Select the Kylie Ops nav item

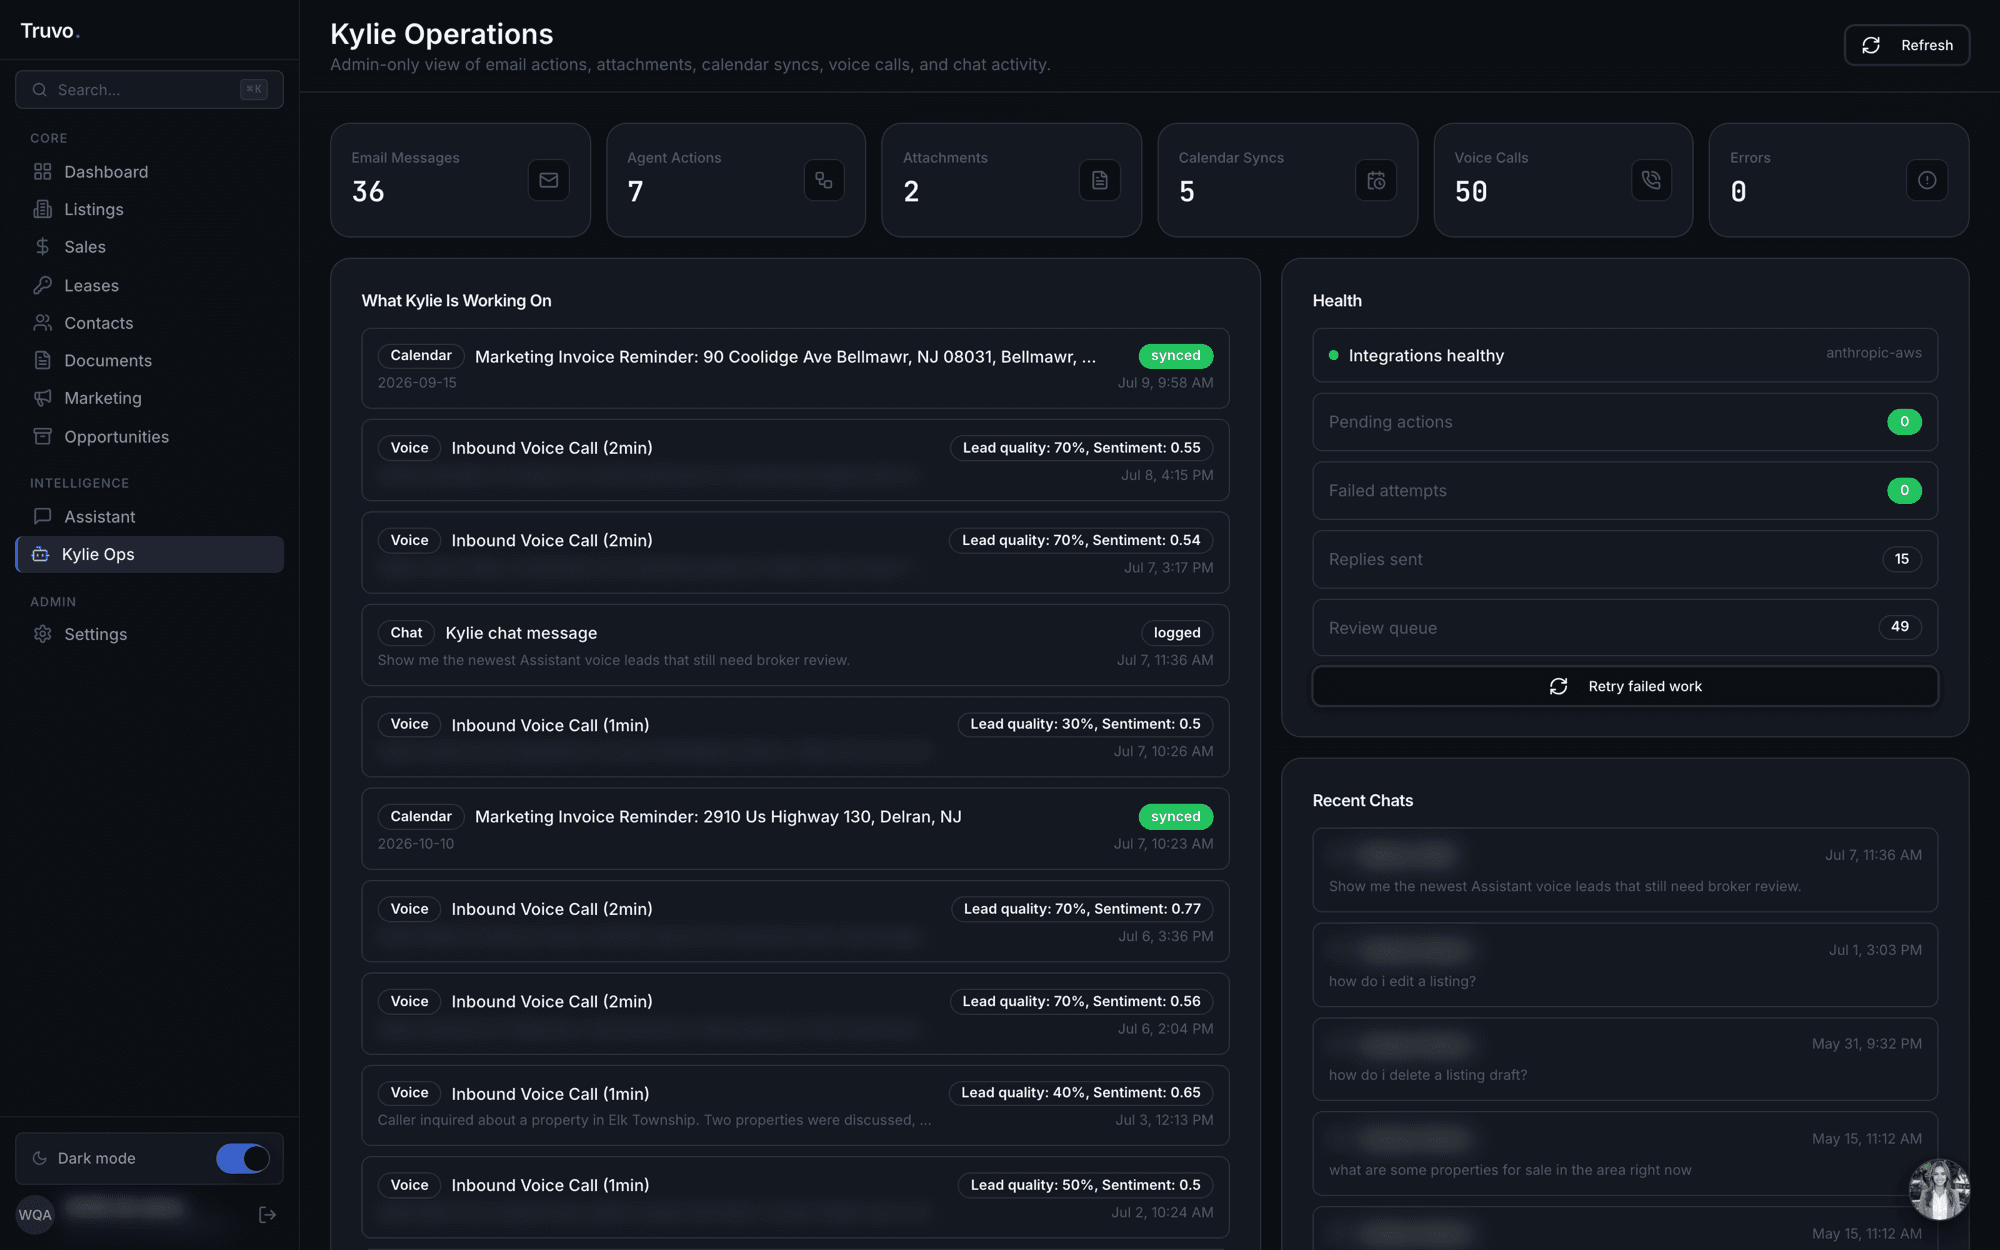(x=149, y=554)
